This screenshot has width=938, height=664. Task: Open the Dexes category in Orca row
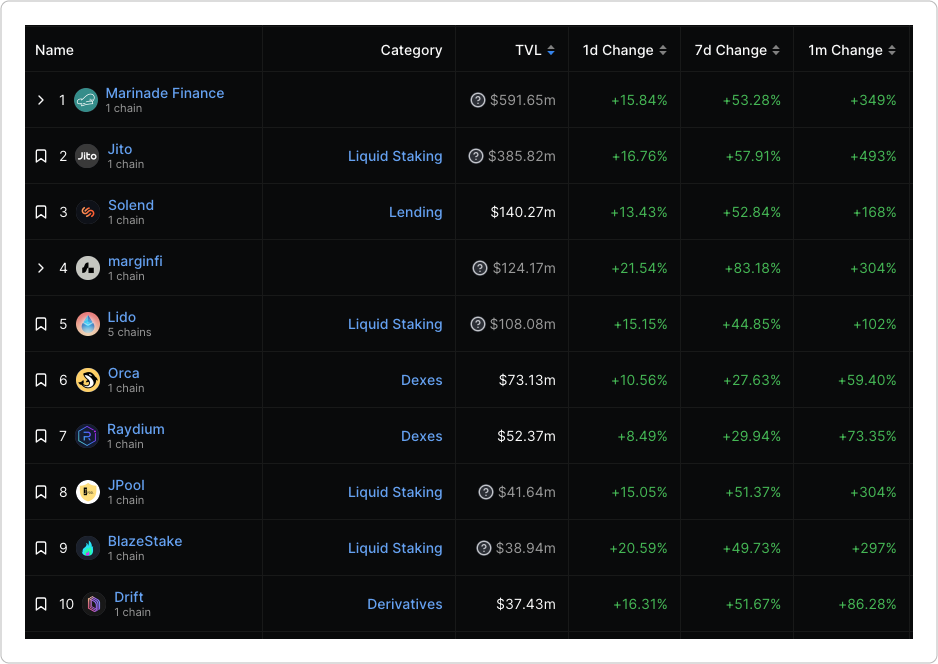tap(422, 380)
